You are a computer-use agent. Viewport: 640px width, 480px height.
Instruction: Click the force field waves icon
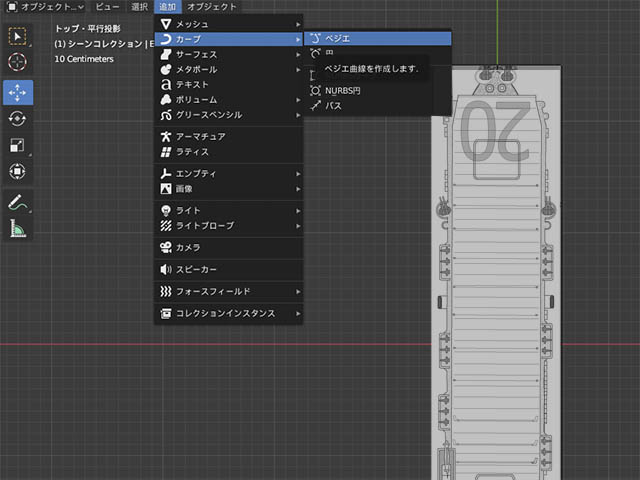coord(166,291)
